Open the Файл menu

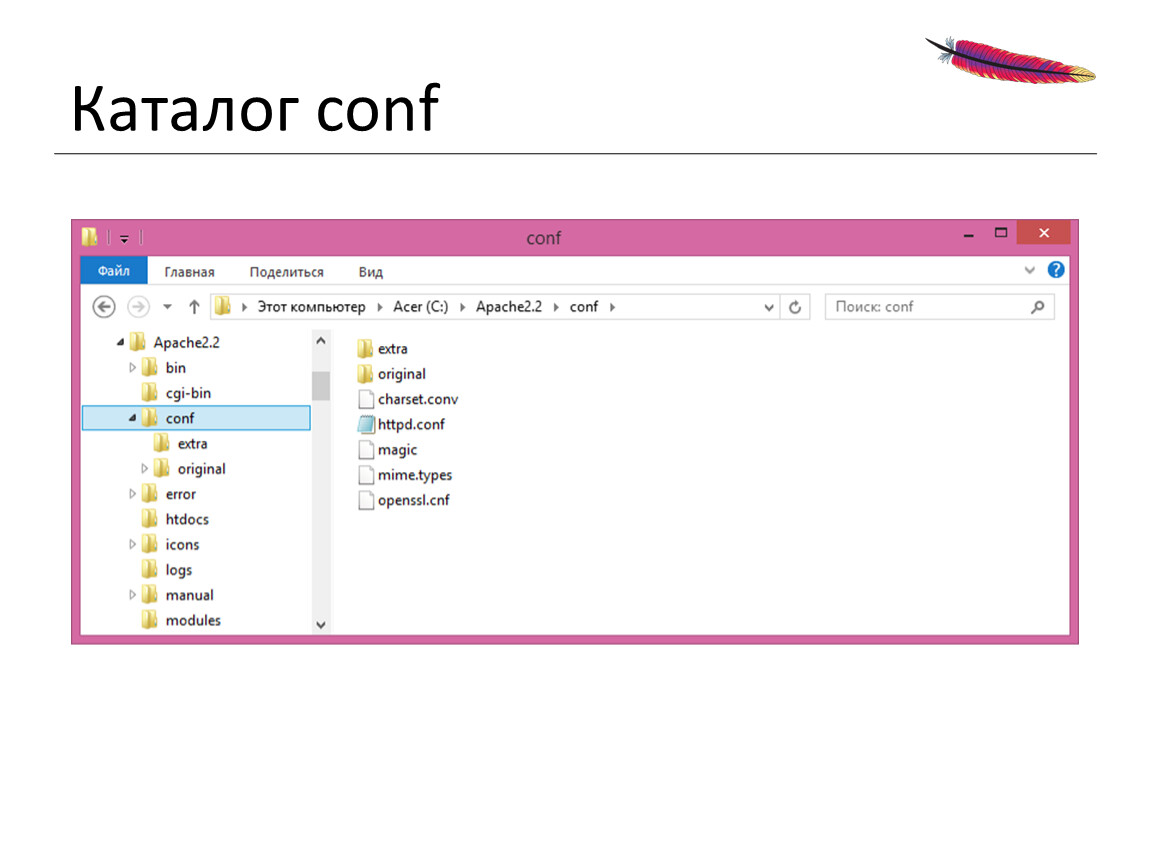(113, 271)
